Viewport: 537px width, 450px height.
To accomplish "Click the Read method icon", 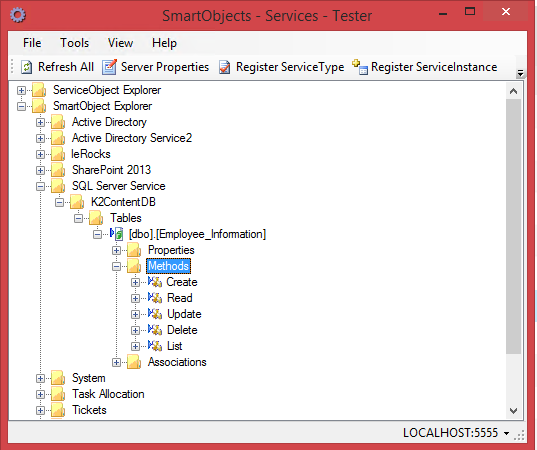I will pyautogui.click(x=155, y=298).
